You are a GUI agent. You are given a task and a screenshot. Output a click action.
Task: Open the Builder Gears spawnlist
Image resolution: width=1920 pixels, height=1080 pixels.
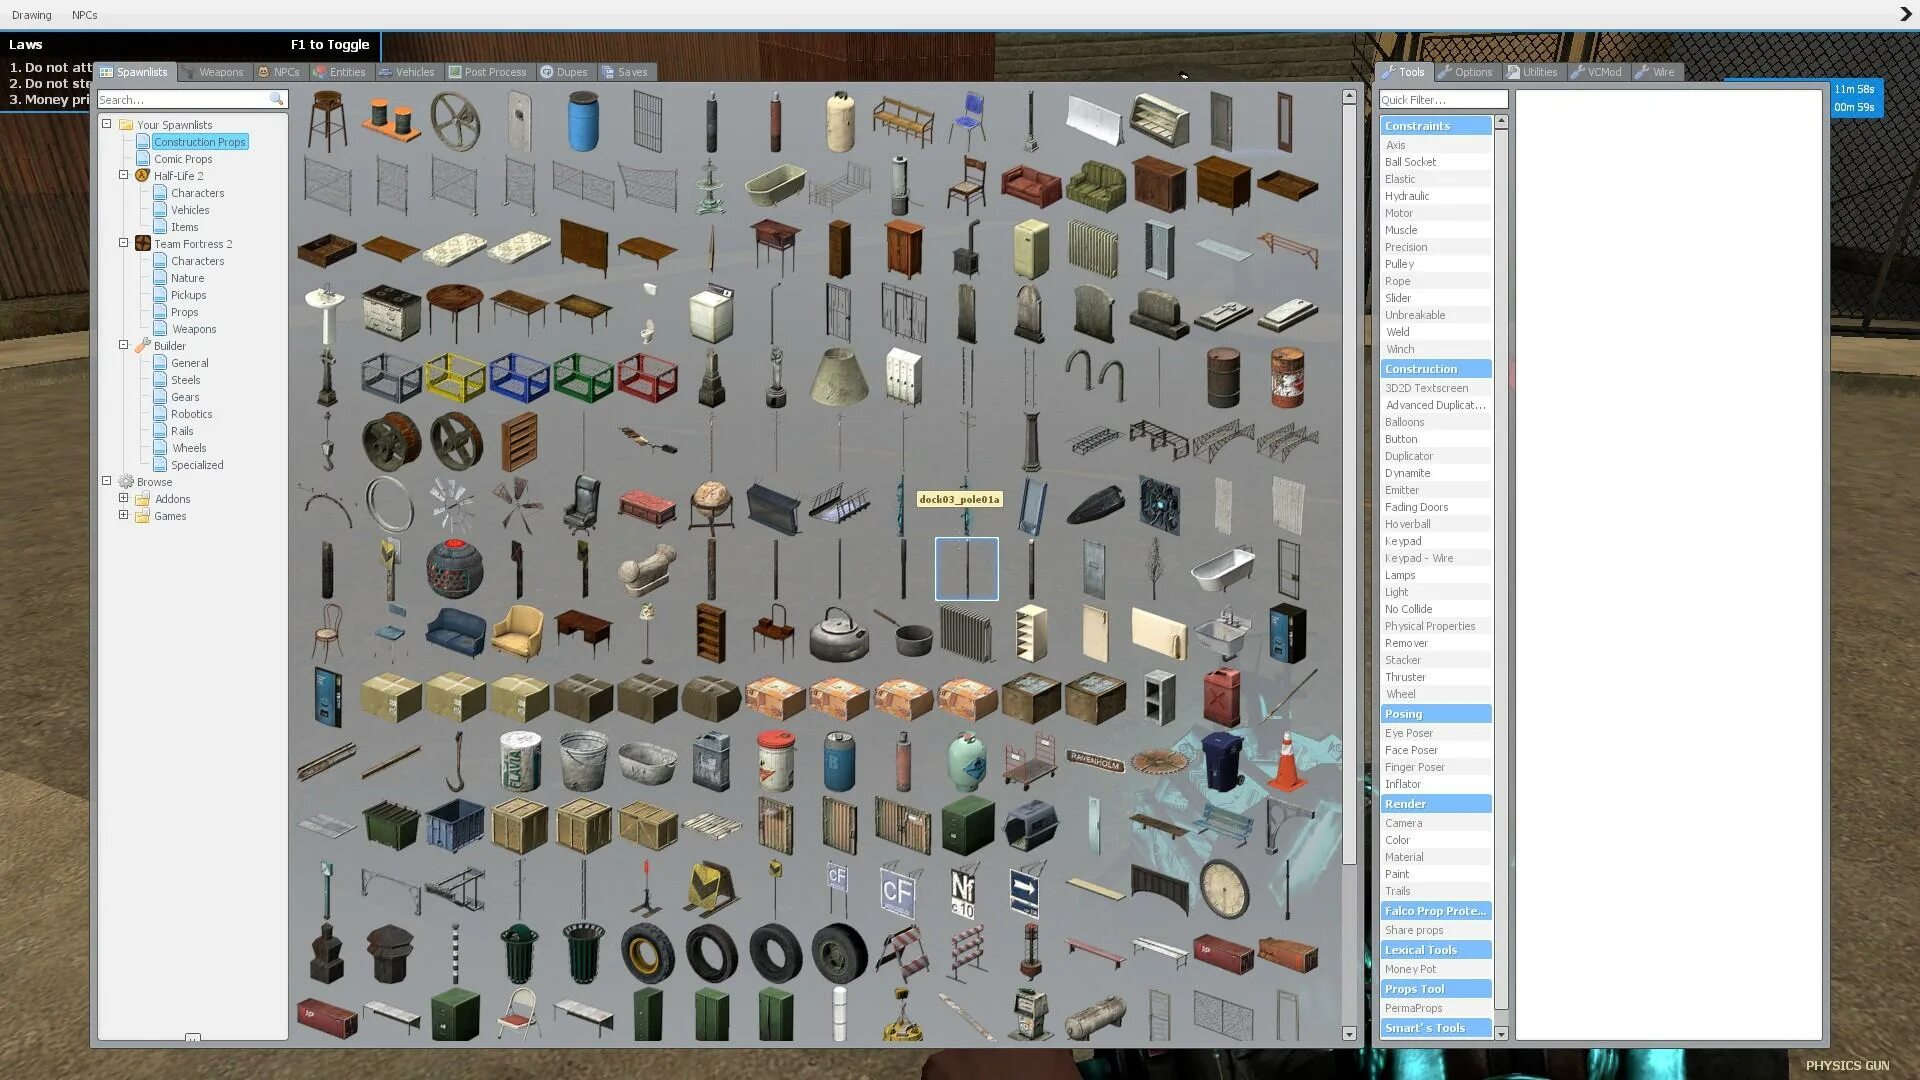185,397
